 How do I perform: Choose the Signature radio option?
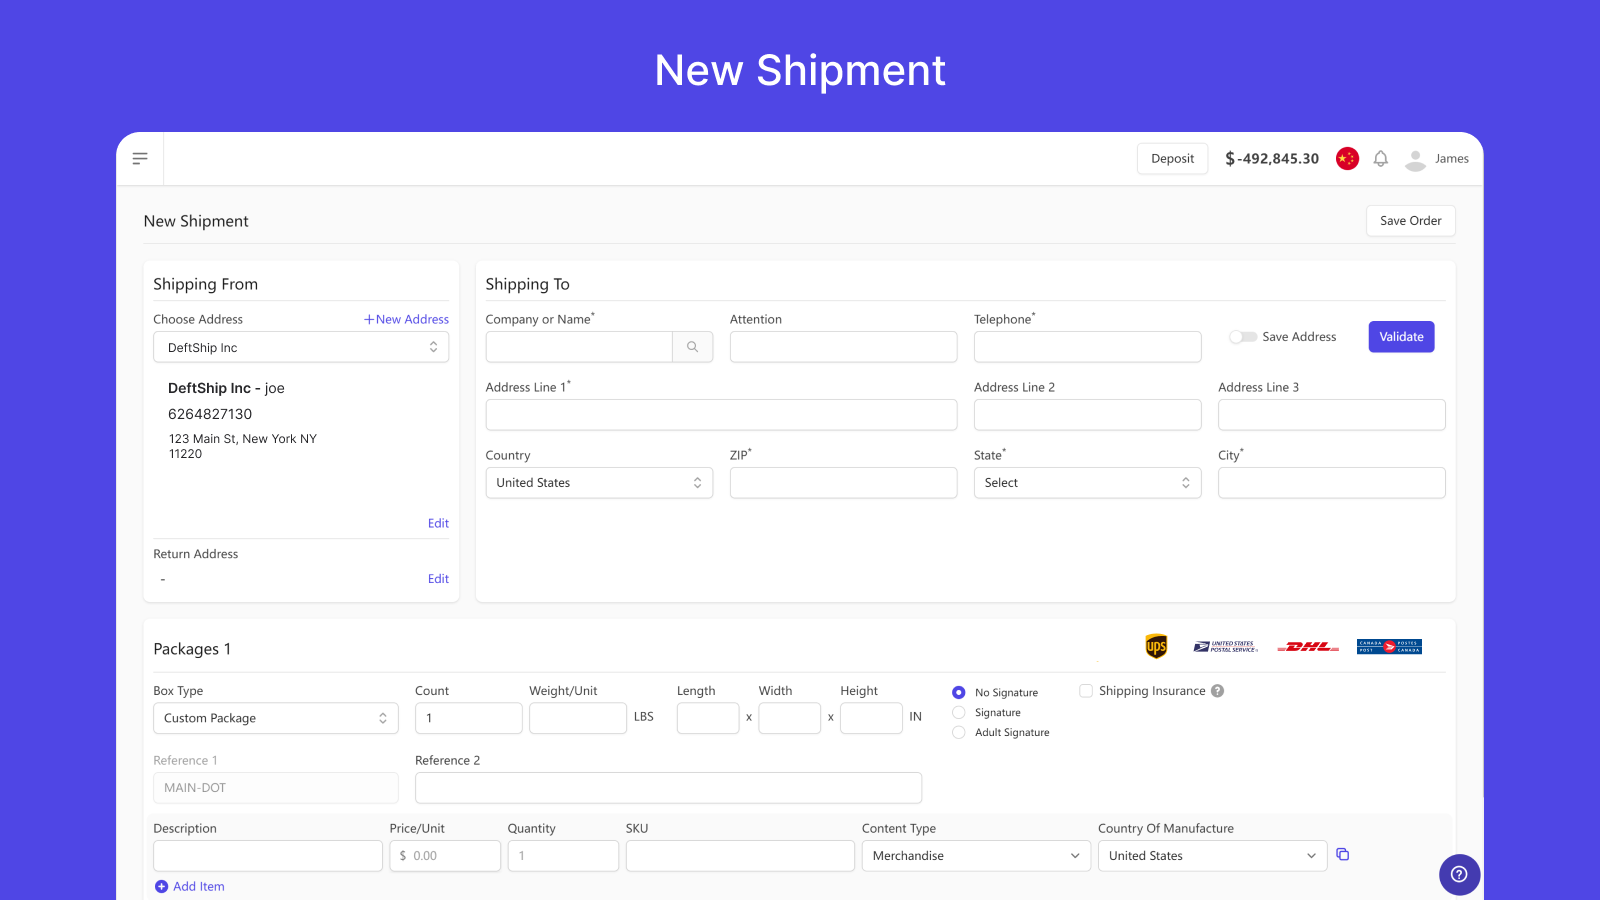point(958,712)
